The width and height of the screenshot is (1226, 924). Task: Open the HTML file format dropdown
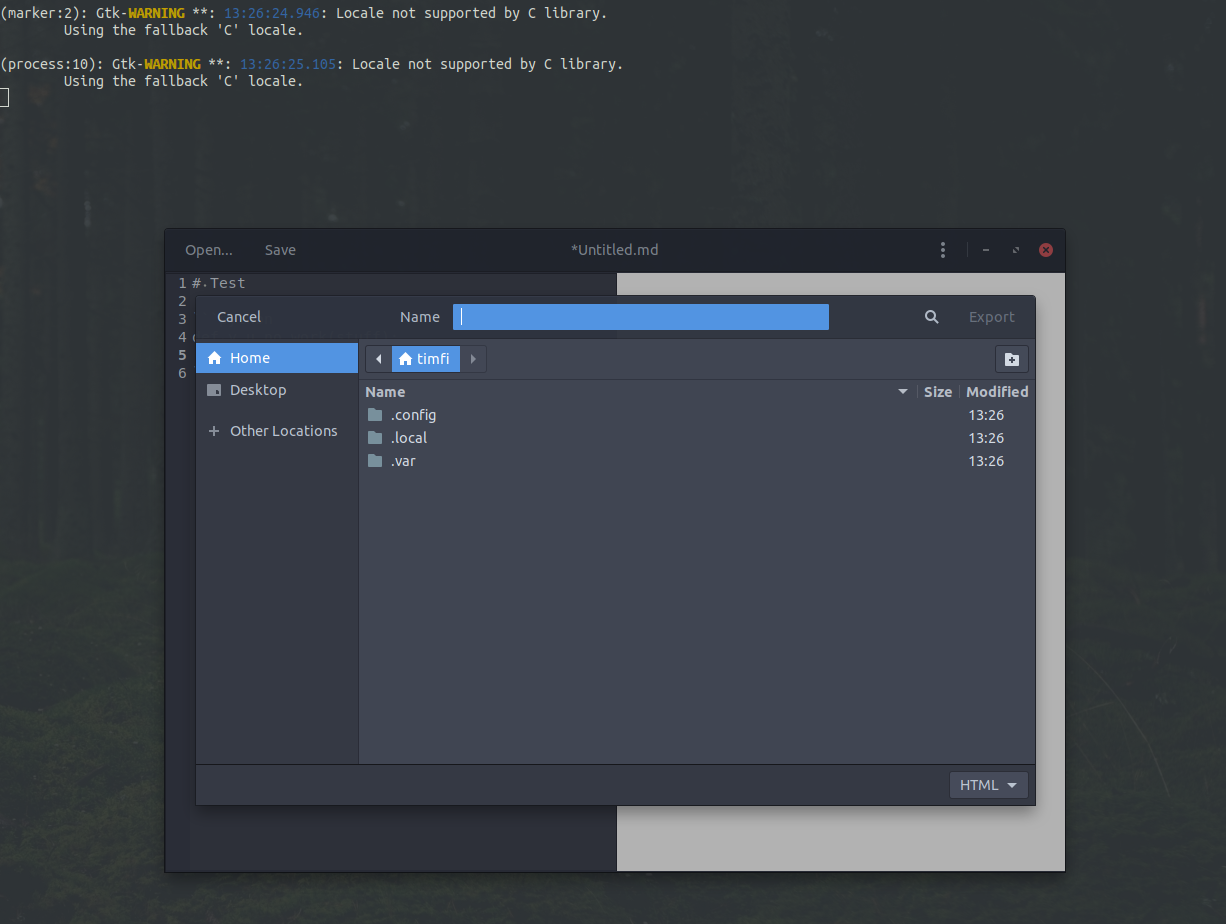tap(988, 785)
